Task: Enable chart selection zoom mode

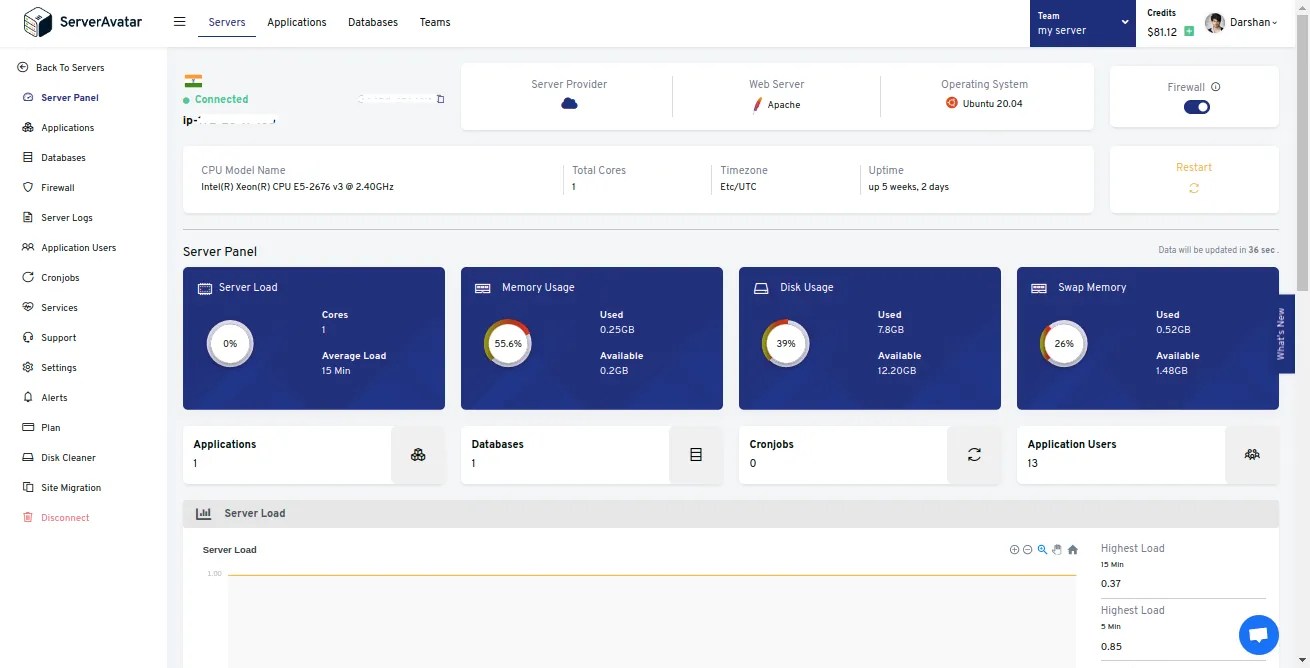Action: [x=1042, y=549]
